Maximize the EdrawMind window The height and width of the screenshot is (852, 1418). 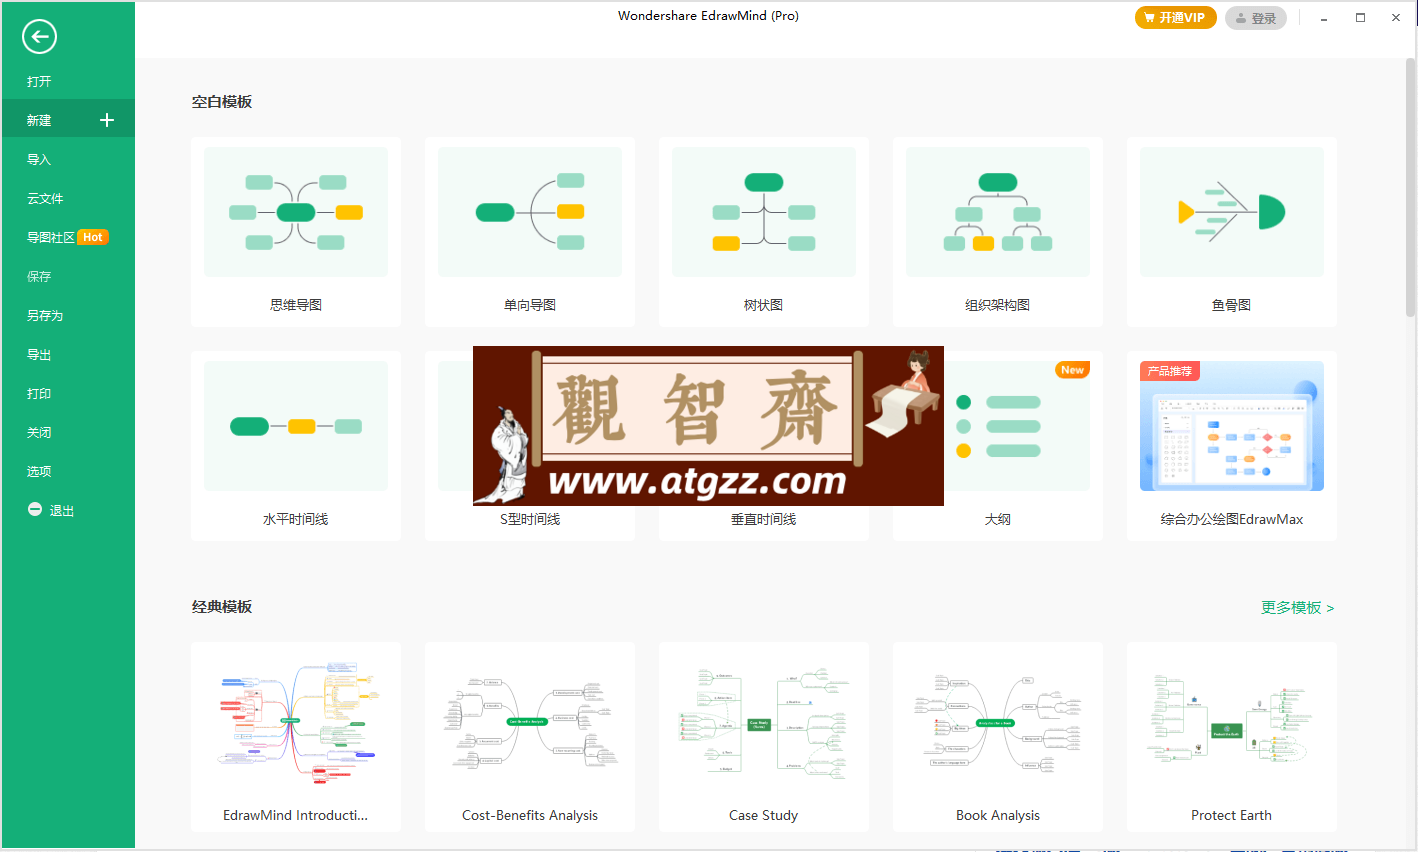(1360, 18)
